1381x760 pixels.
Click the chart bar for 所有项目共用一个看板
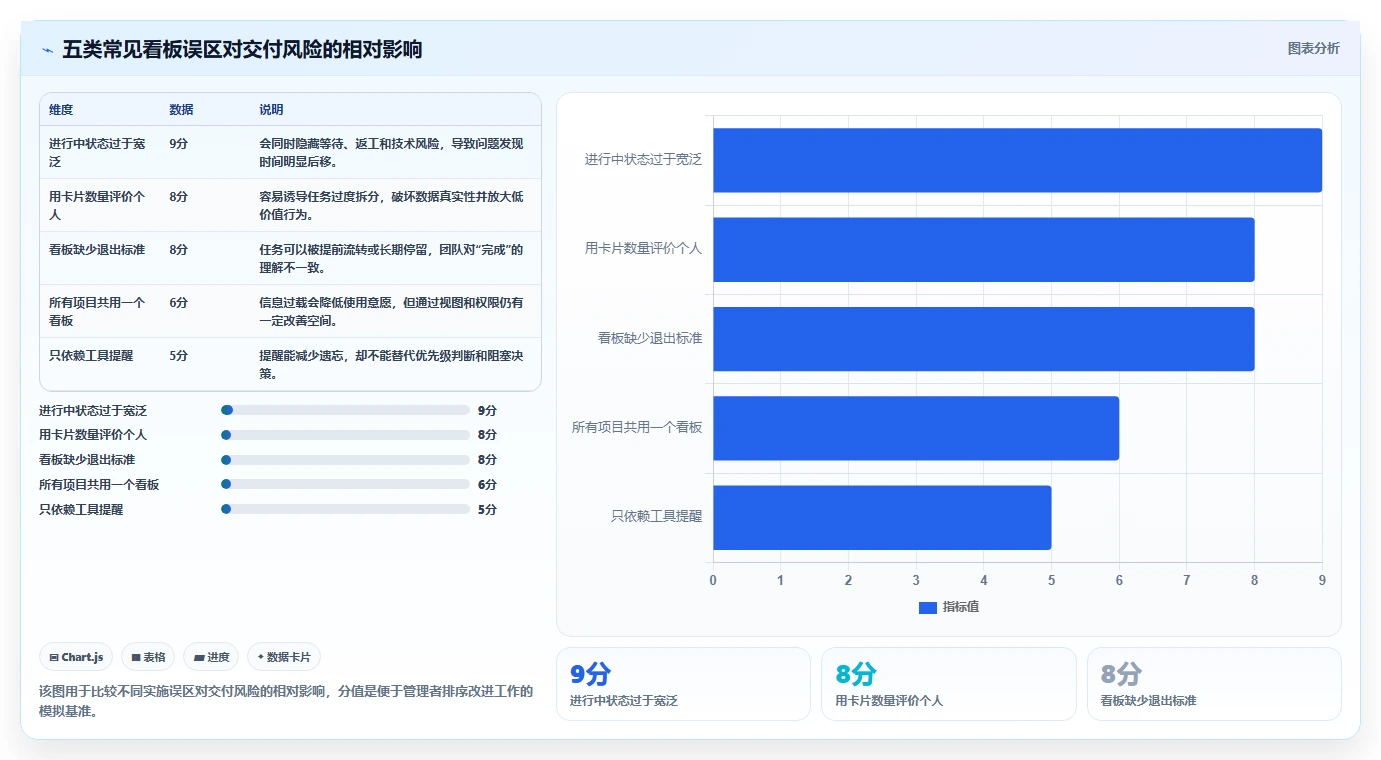pos(916,428)
